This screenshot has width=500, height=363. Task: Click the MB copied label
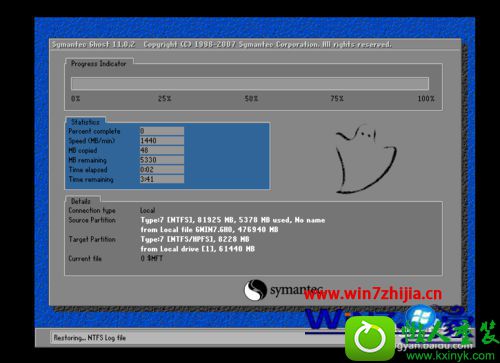(x=83, y=150)
